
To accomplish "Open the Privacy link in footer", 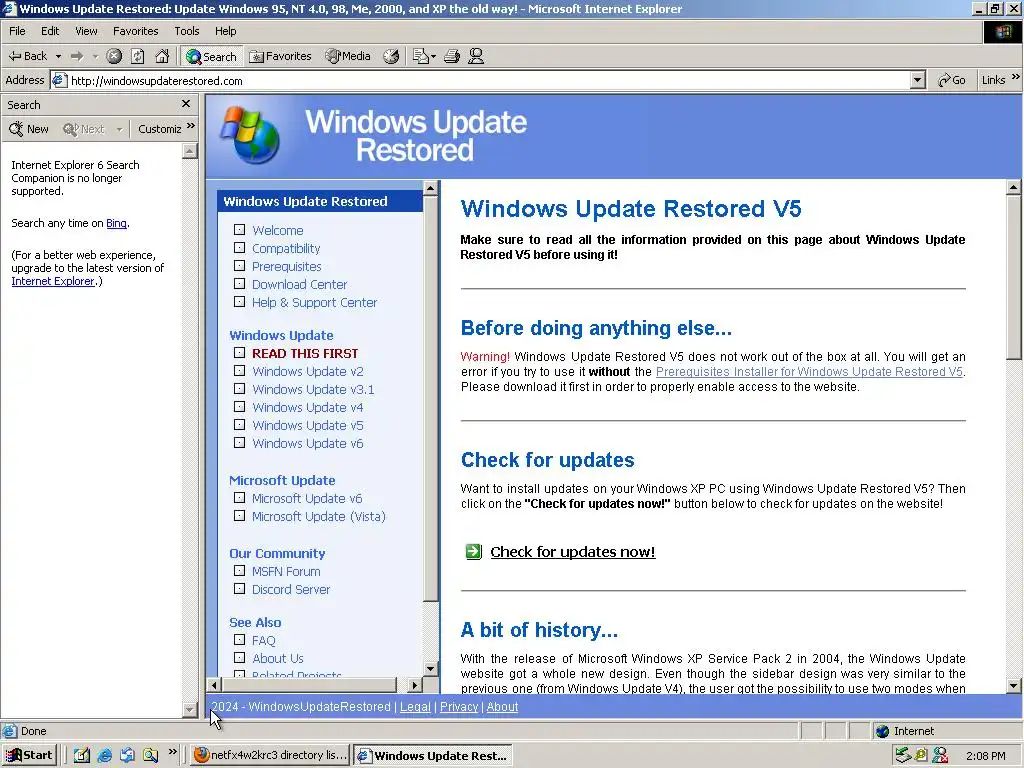I will pyautogui.click(x=459, y=707).
